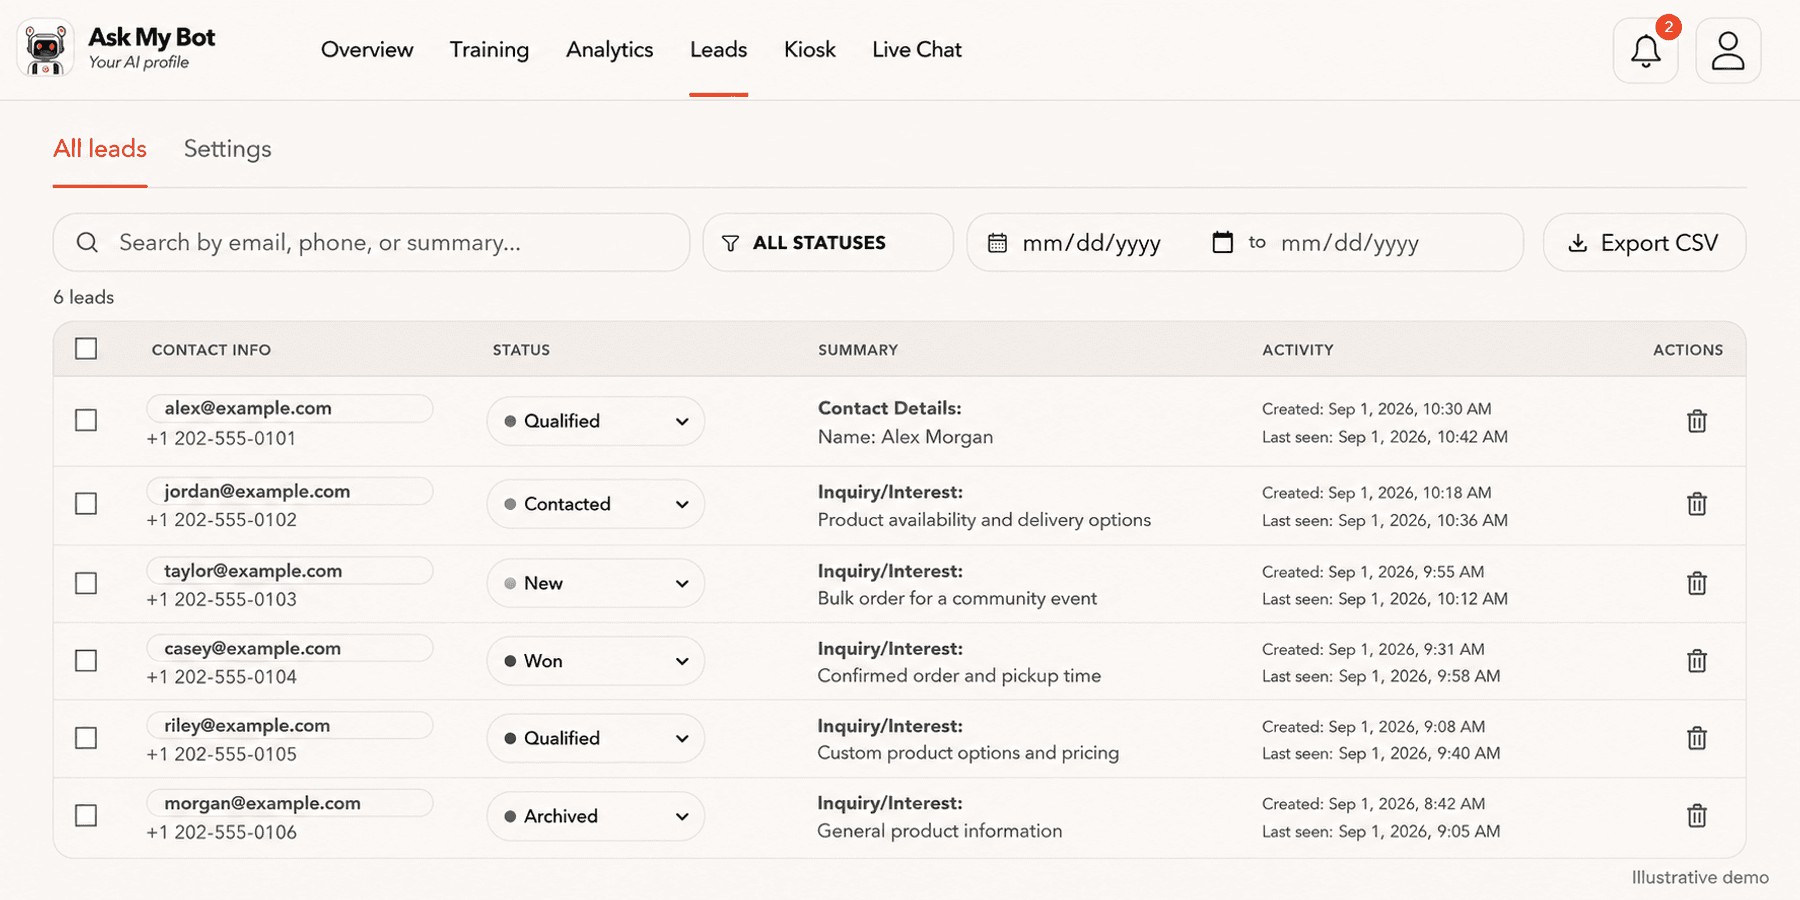This screenshot has width=1800, height=900.
Task: Click 'Custom product options and pricing' summary
Action: click(968, 753)
